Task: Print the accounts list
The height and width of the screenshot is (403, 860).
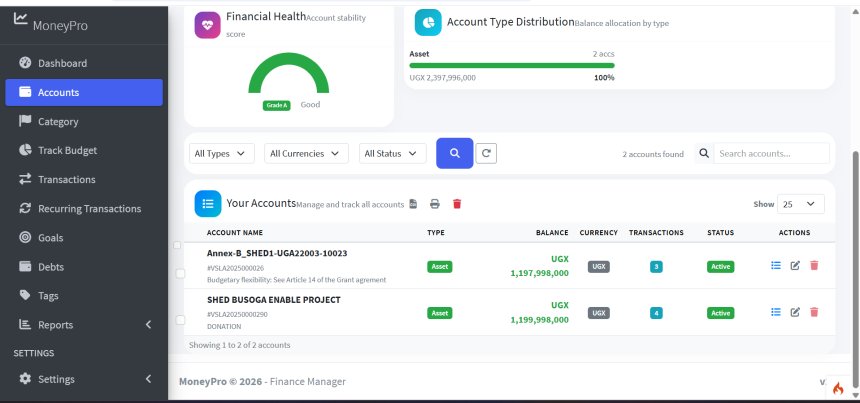Action: pyautogui.click(x=435, y=204)
